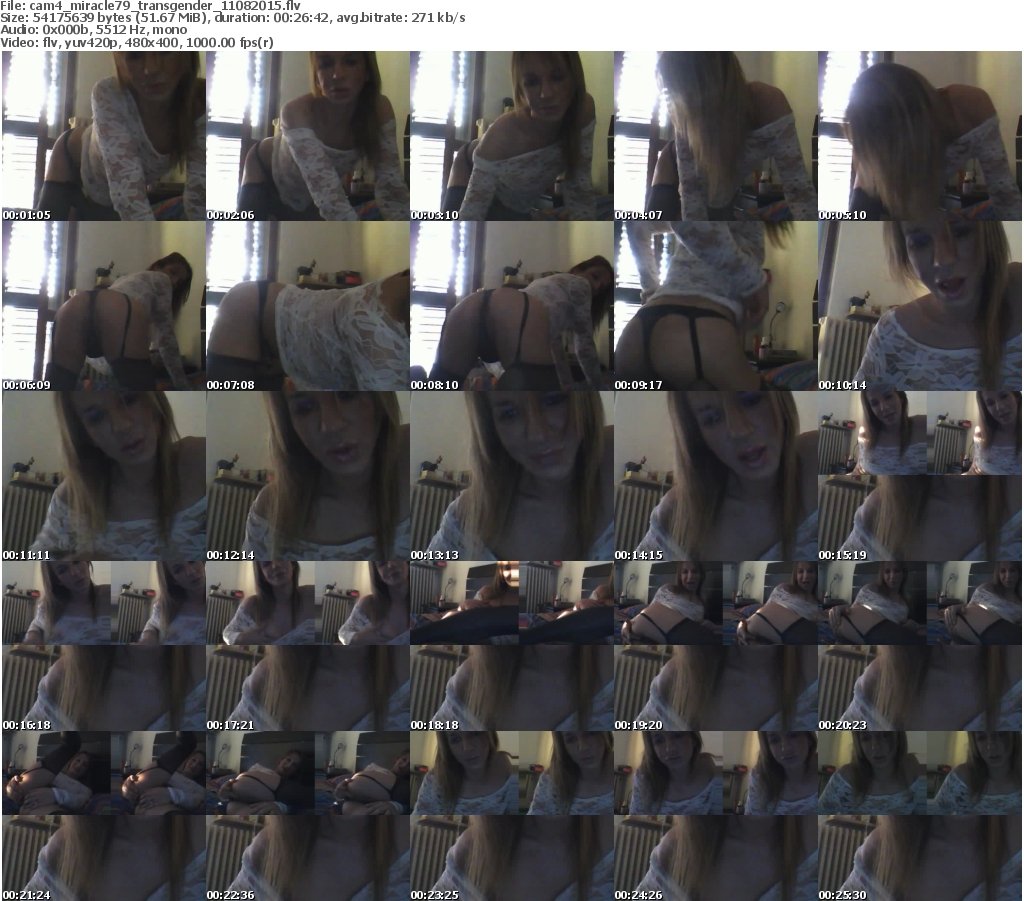
Task: Open the thumbnail stamped 00:09:17
Action: point(716,306)
